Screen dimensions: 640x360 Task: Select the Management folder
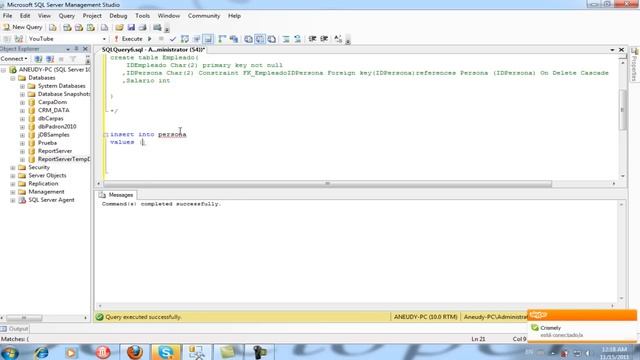point(46,192)
